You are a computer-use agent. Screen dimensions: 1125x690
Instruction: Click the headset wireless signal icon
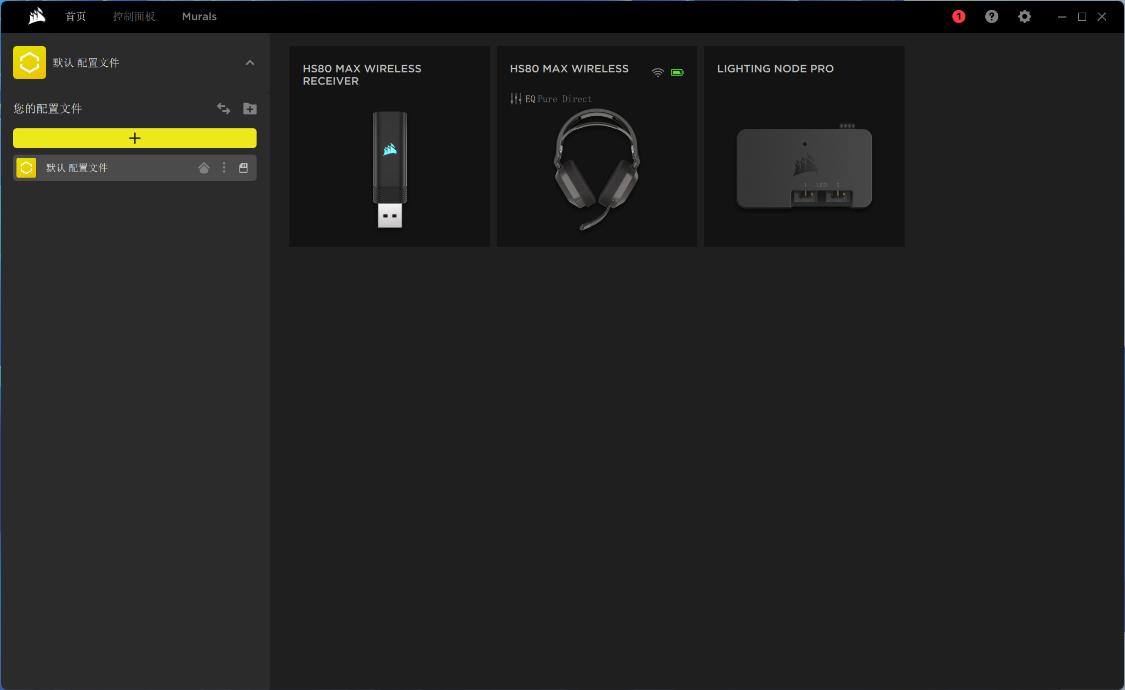coord(657,72)
